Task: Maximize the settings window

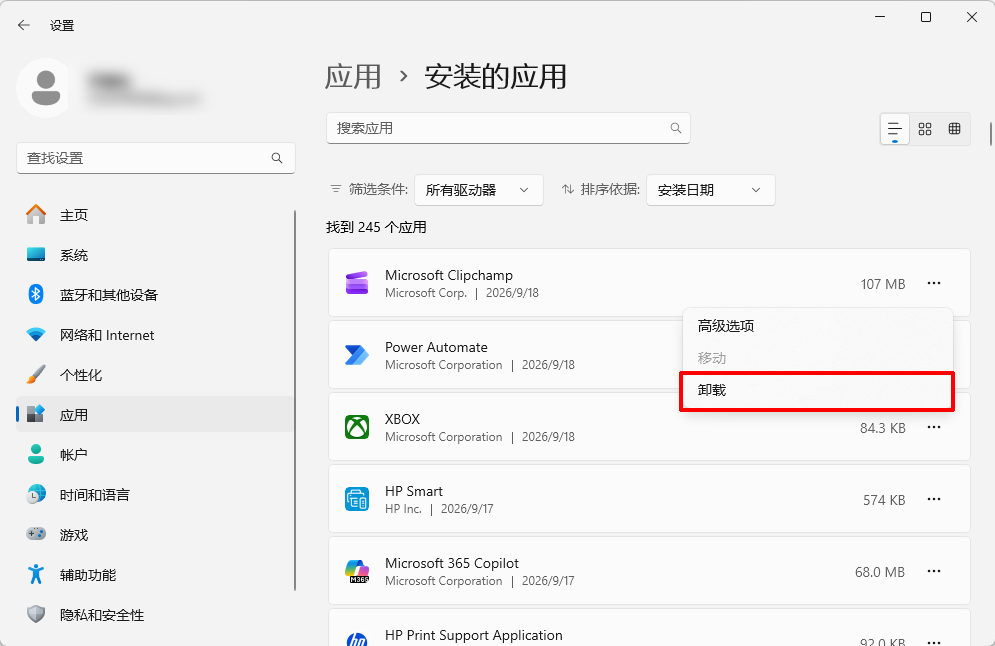Action: (x=926, y=17)
